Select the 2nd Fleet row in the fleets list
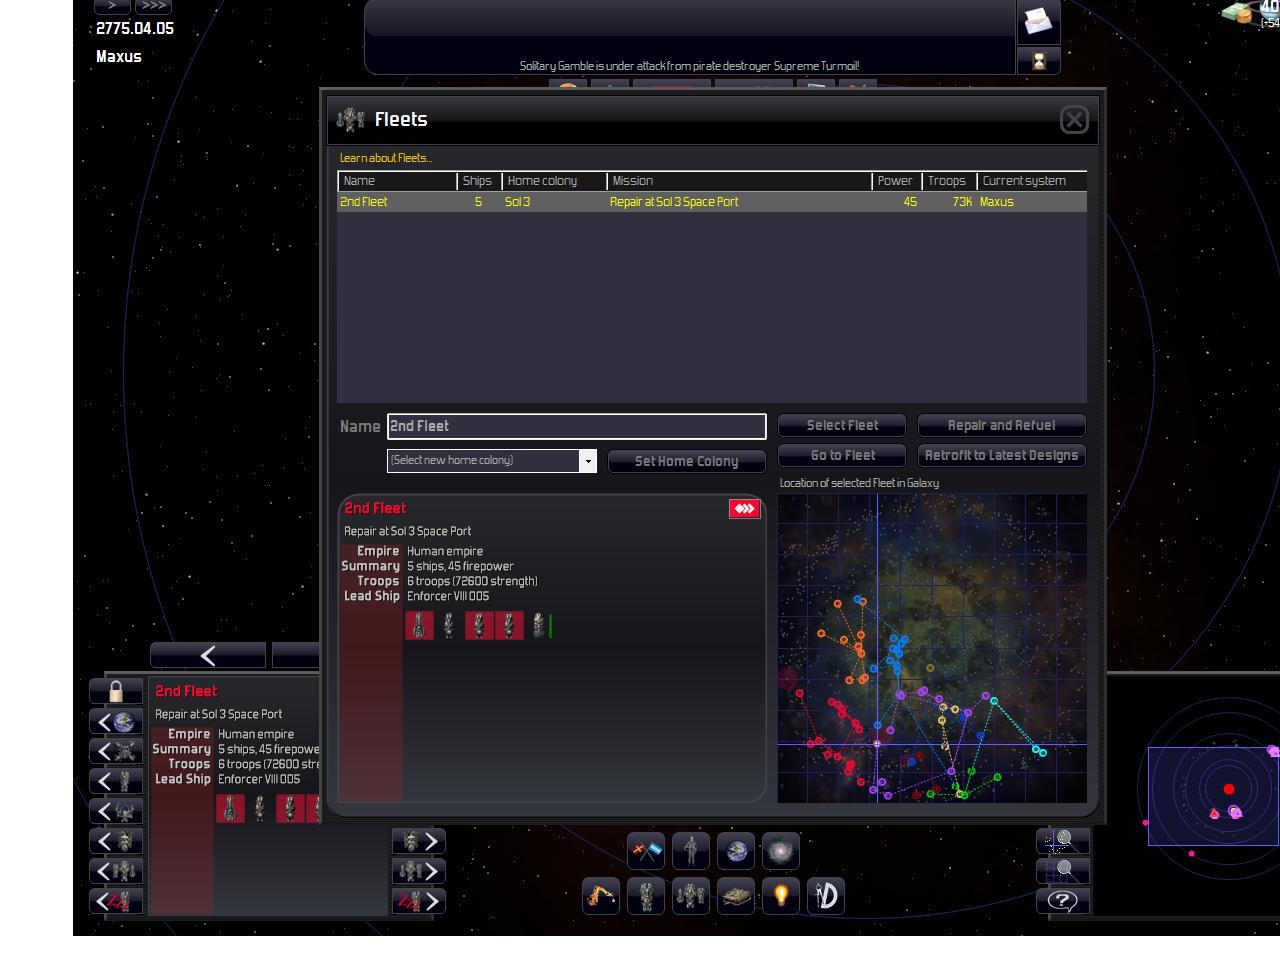 pos(712,202)
